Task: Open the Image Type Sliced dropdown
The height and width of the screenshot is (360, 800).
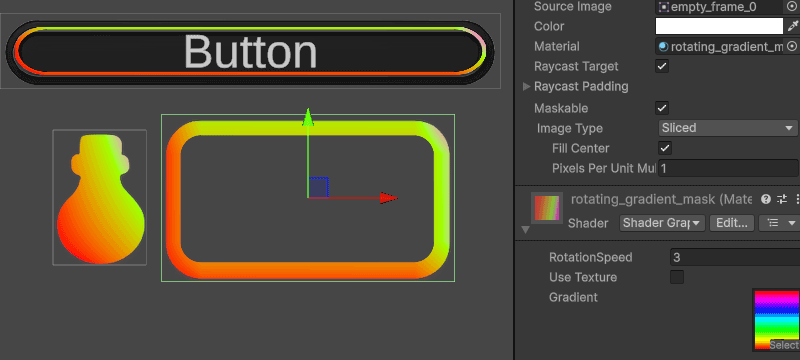Action: pos(728,128)
